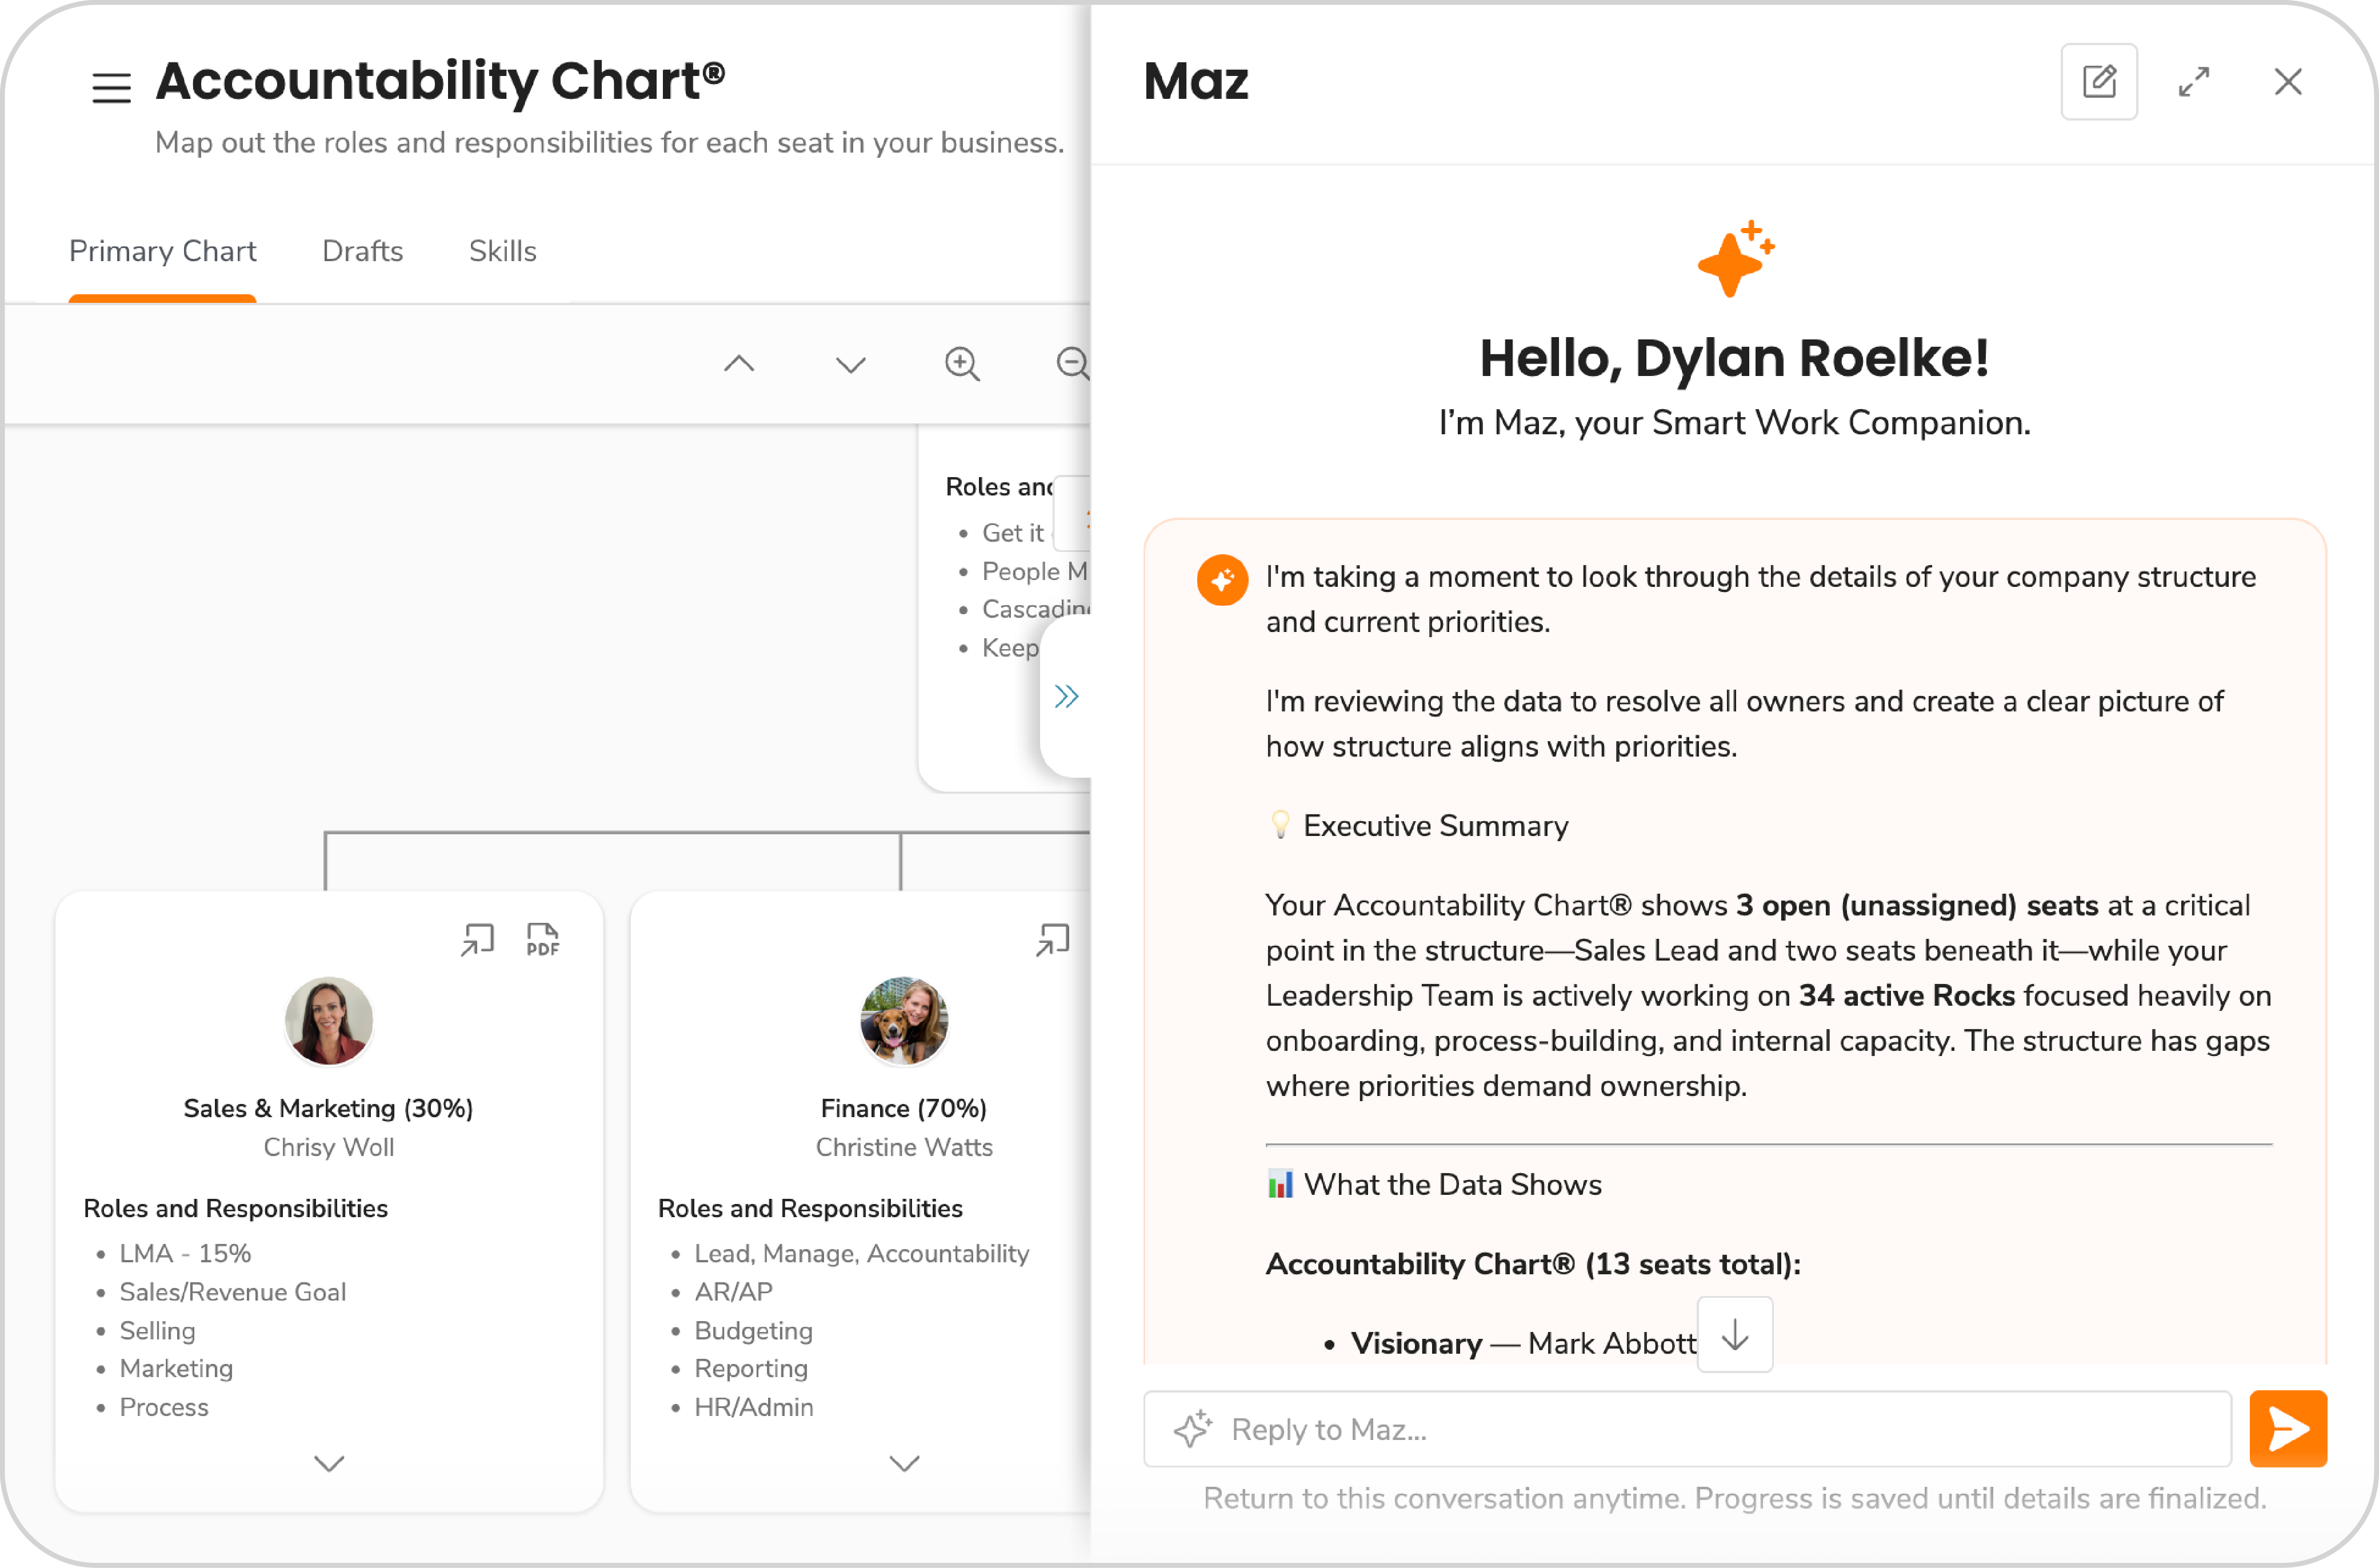Switch to the Skills tab
Screen dimensions: 2379x1568
pyautogui.click(x=502, y=251)
